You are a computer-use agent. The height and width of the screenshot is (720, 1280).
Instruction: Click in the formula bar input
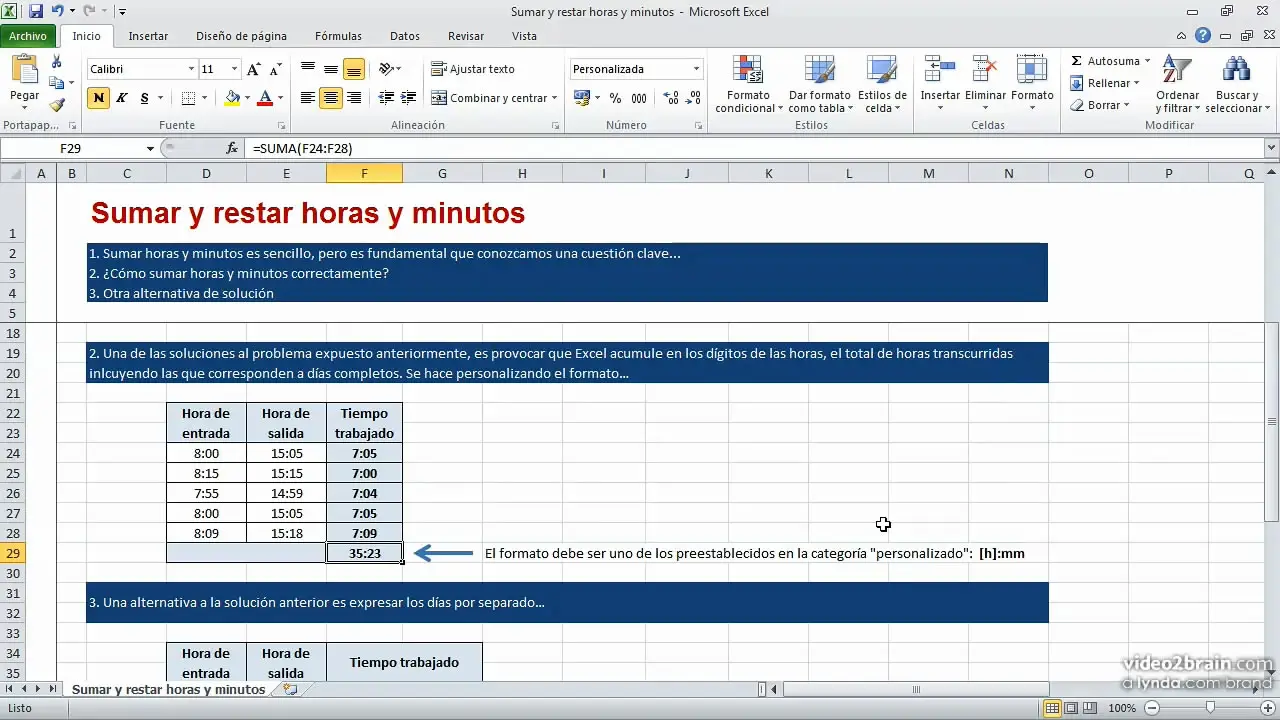tap(755, 148)
